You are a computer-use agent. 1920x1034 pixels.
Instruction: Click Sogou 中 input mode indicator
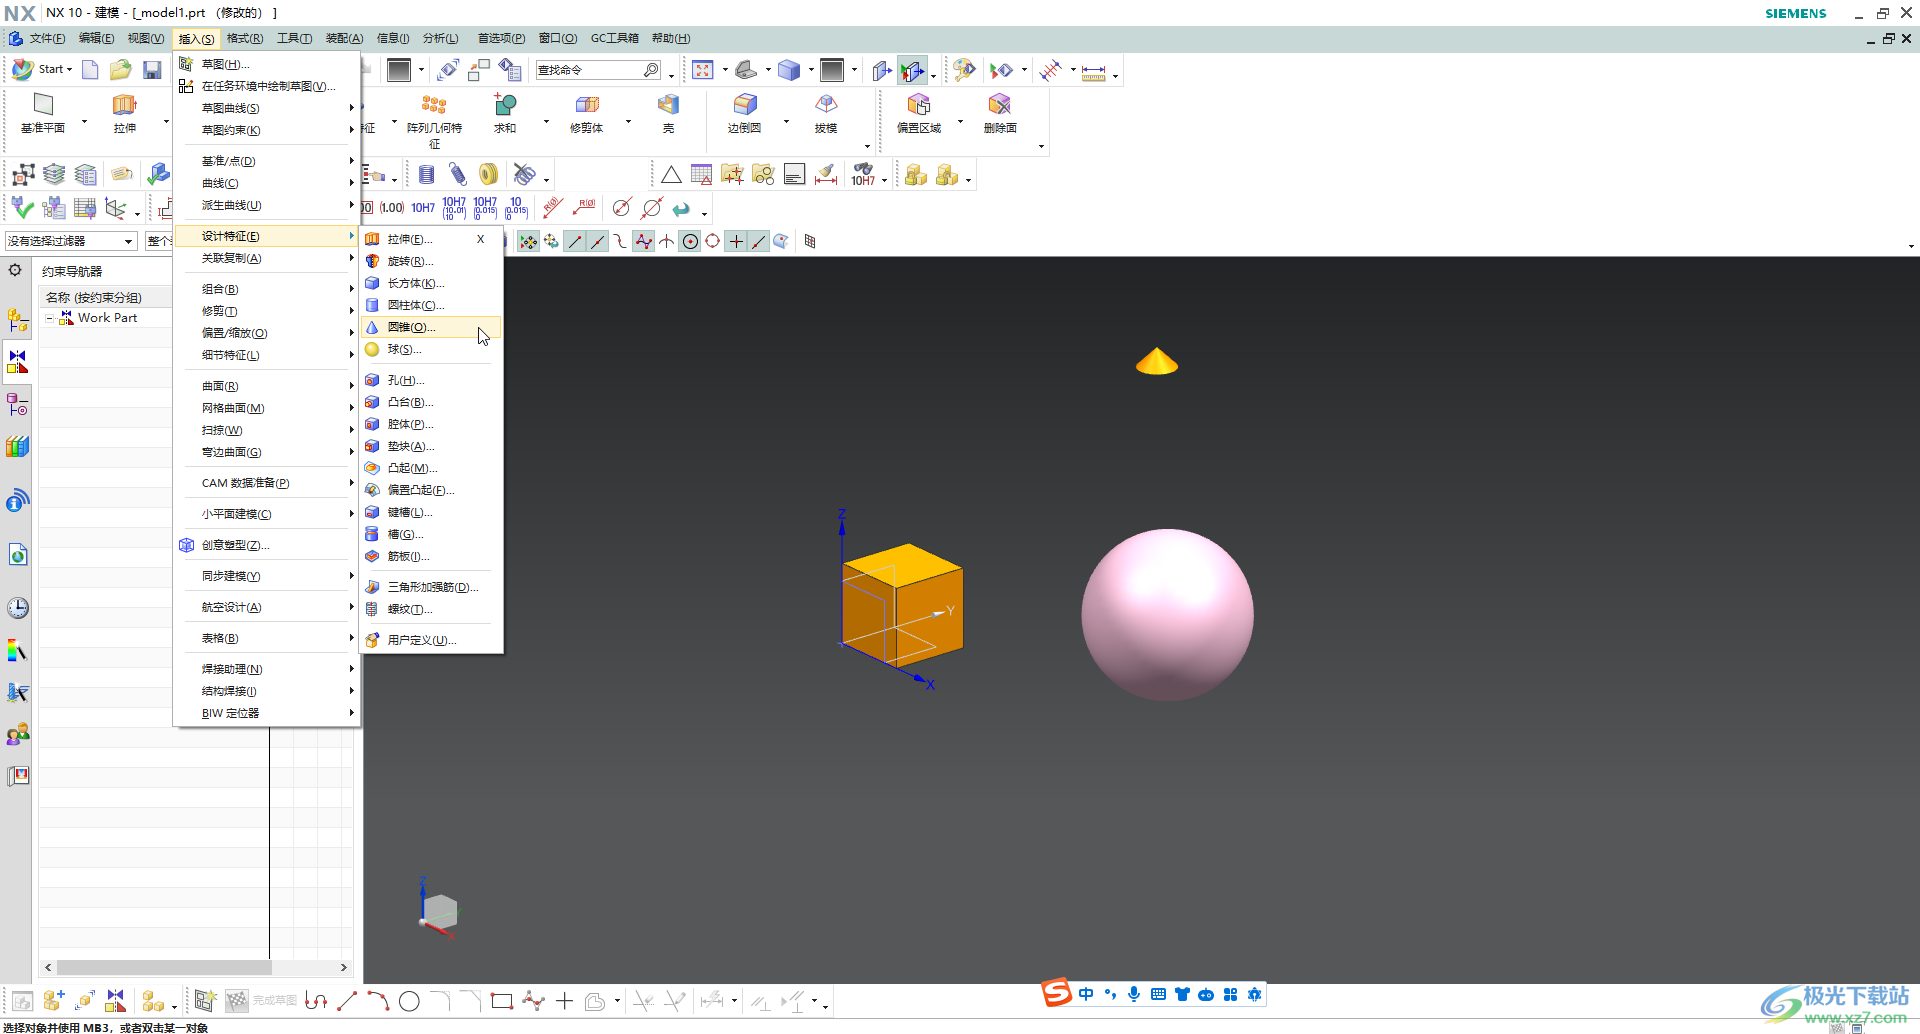(1086, 994)
